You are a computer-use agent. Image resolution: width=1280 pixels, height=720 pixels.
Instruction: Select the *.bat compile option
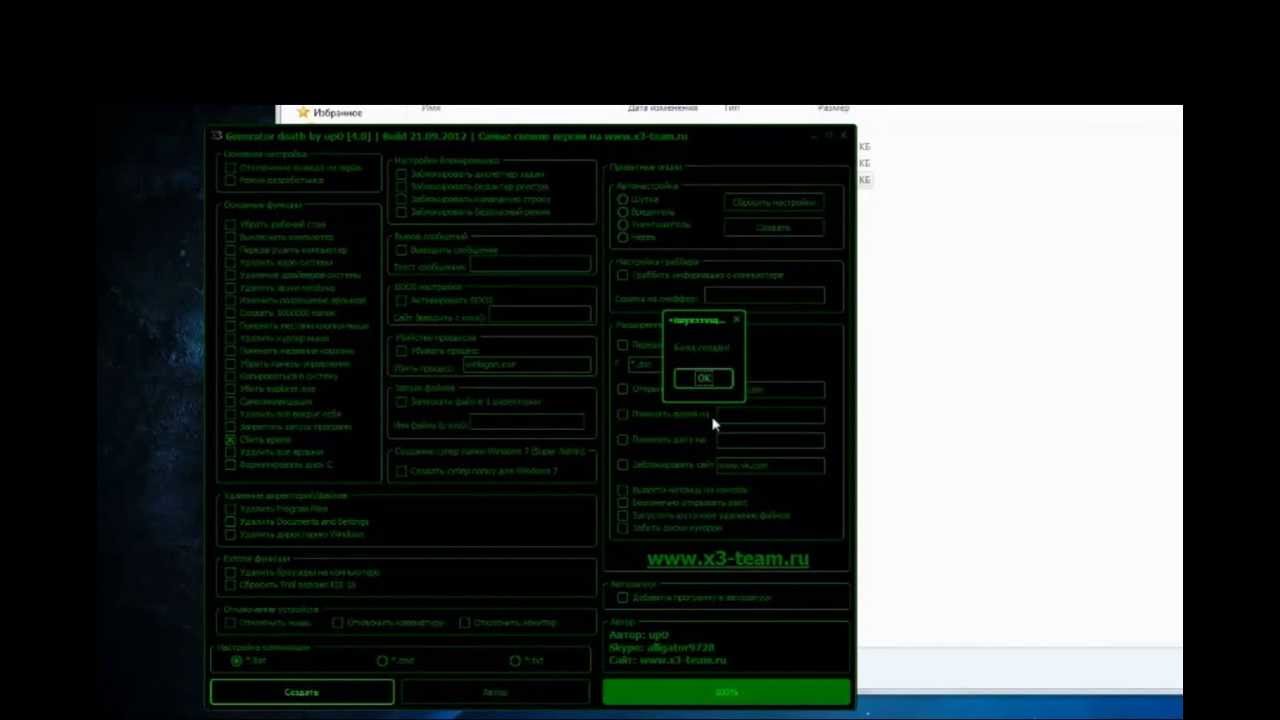point(237,661)
